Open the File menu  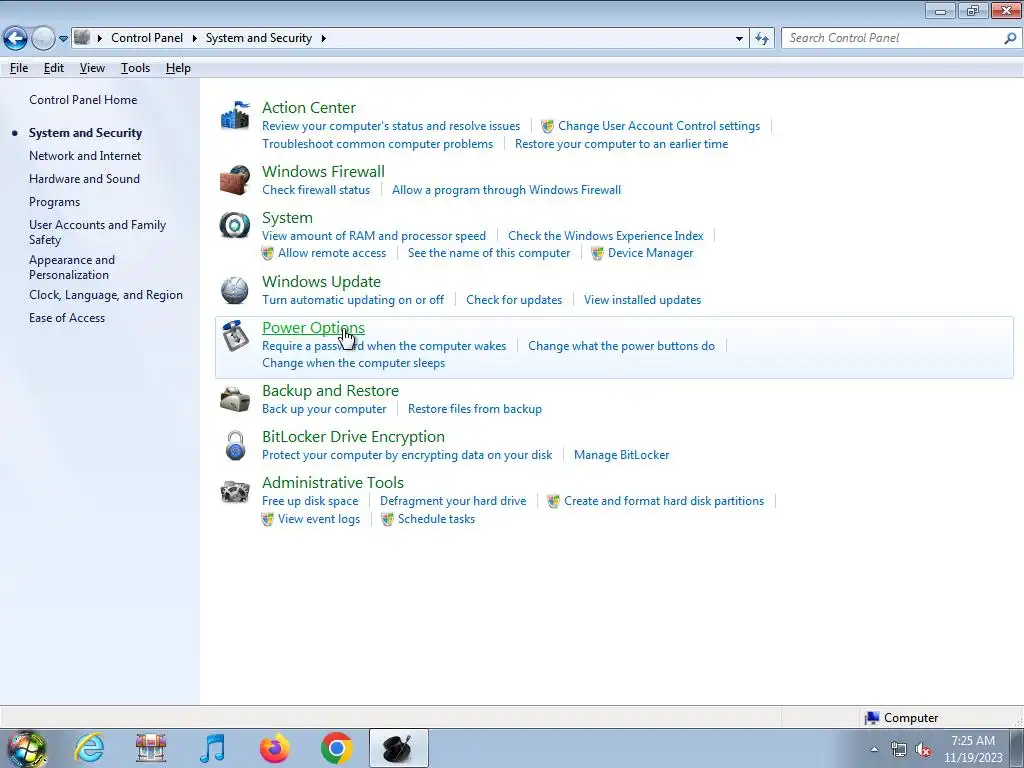pyautogui.click(x=19, y=68)
